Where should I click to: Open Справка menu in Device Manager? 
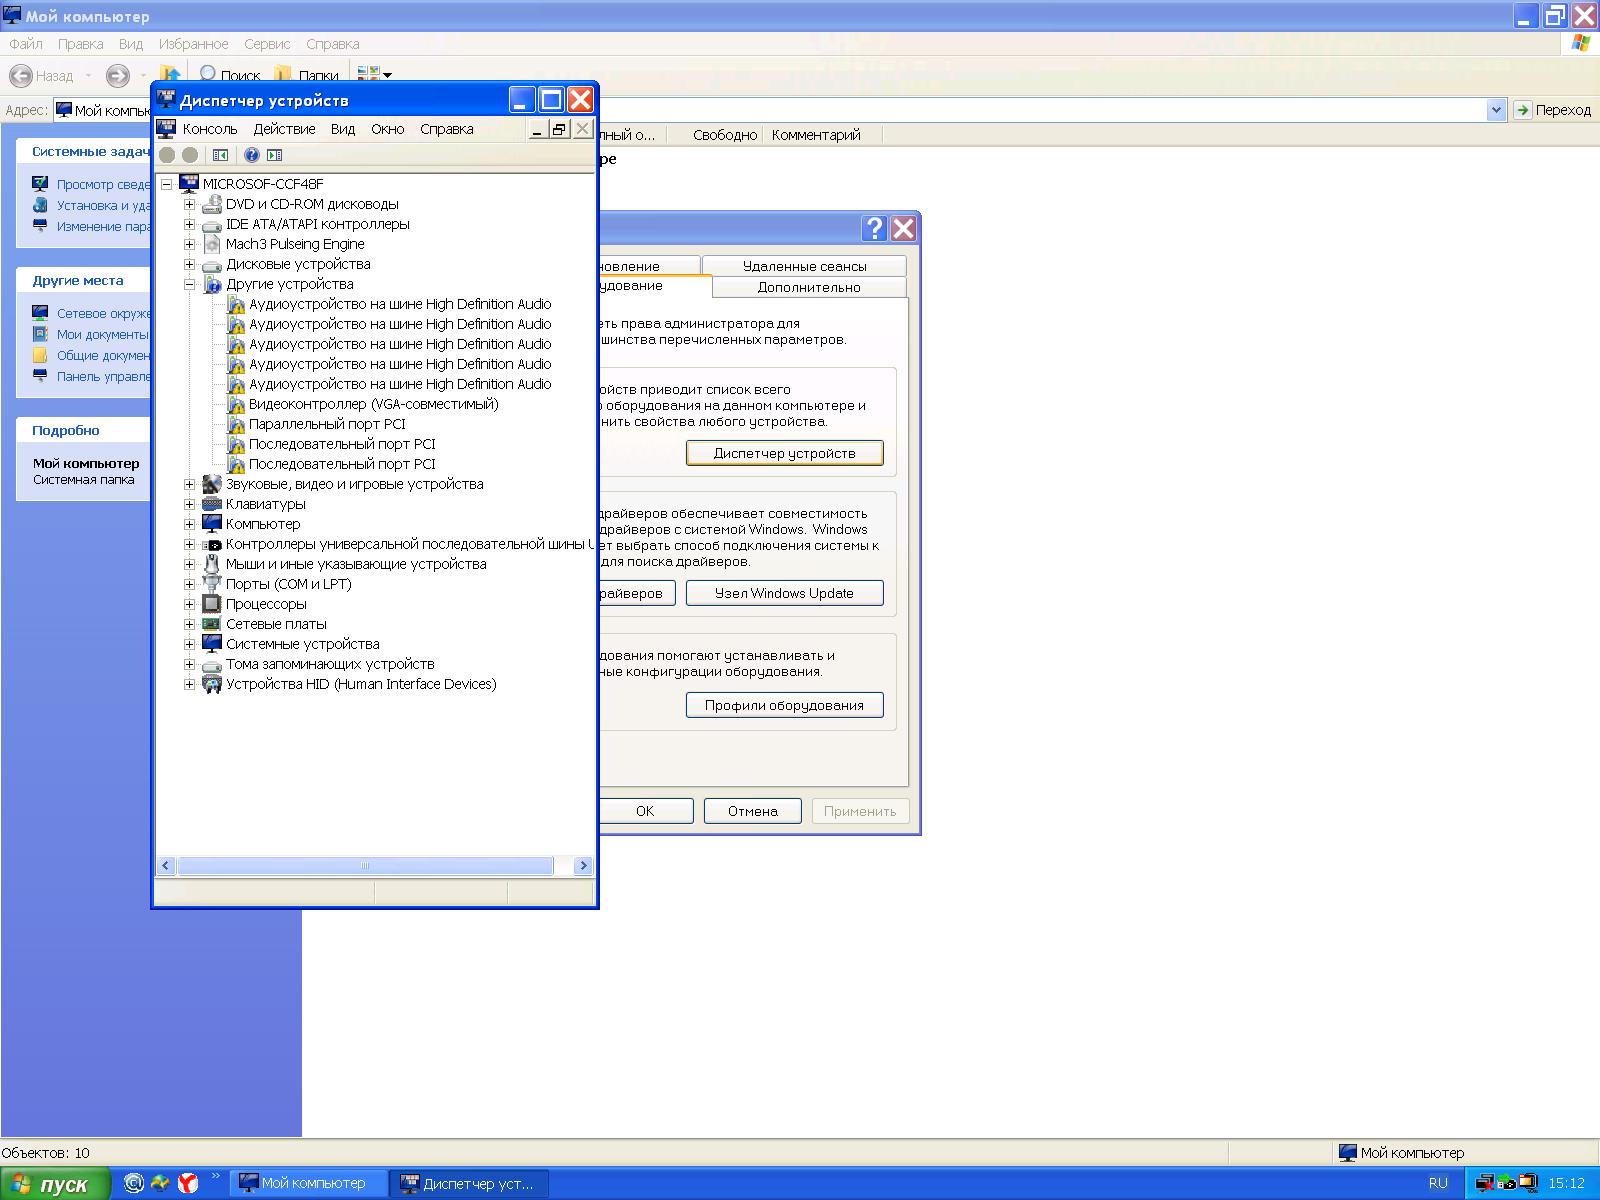point(446,129)
